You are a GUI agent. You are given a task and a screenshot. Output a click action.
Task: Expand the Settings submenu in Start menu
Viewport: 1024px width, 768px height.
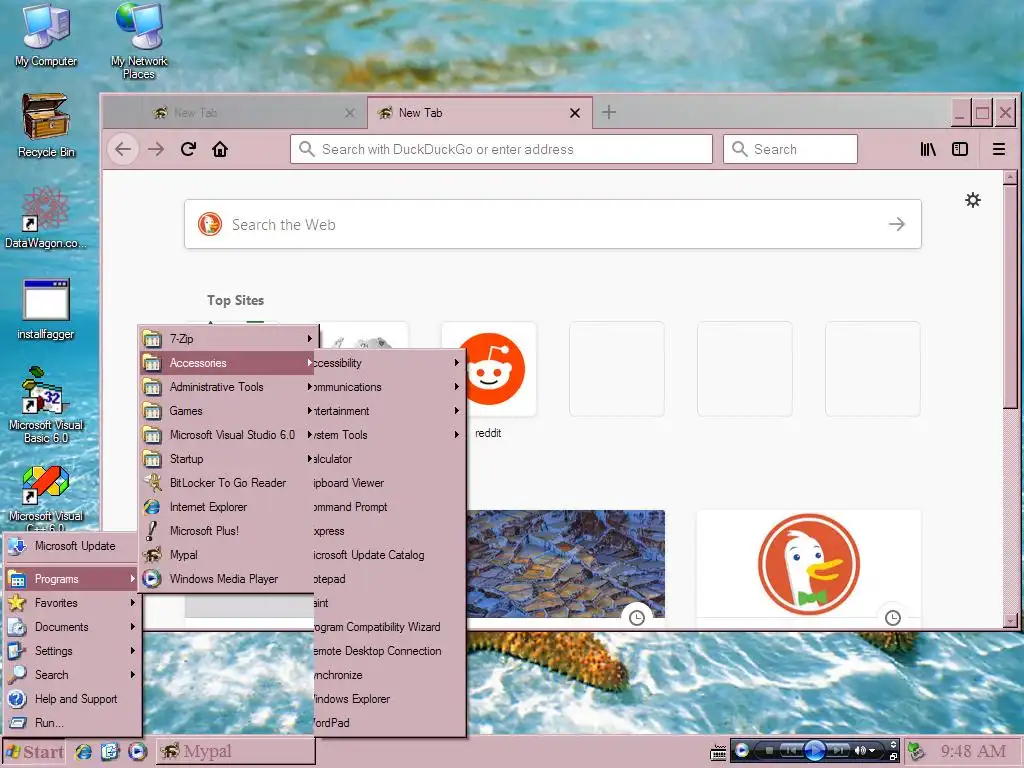(72, 651)
